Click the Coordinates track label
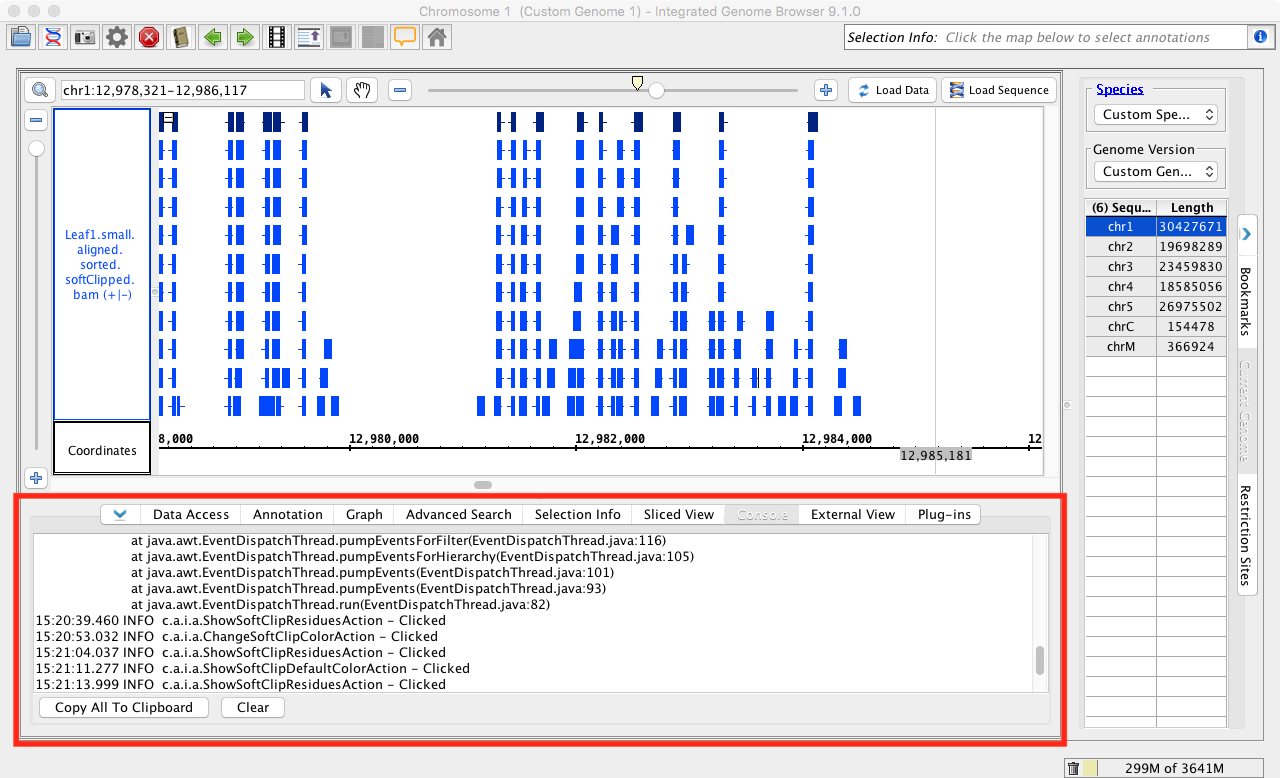The height and width of the screenshot is (778, 1280). coord(102,450)
